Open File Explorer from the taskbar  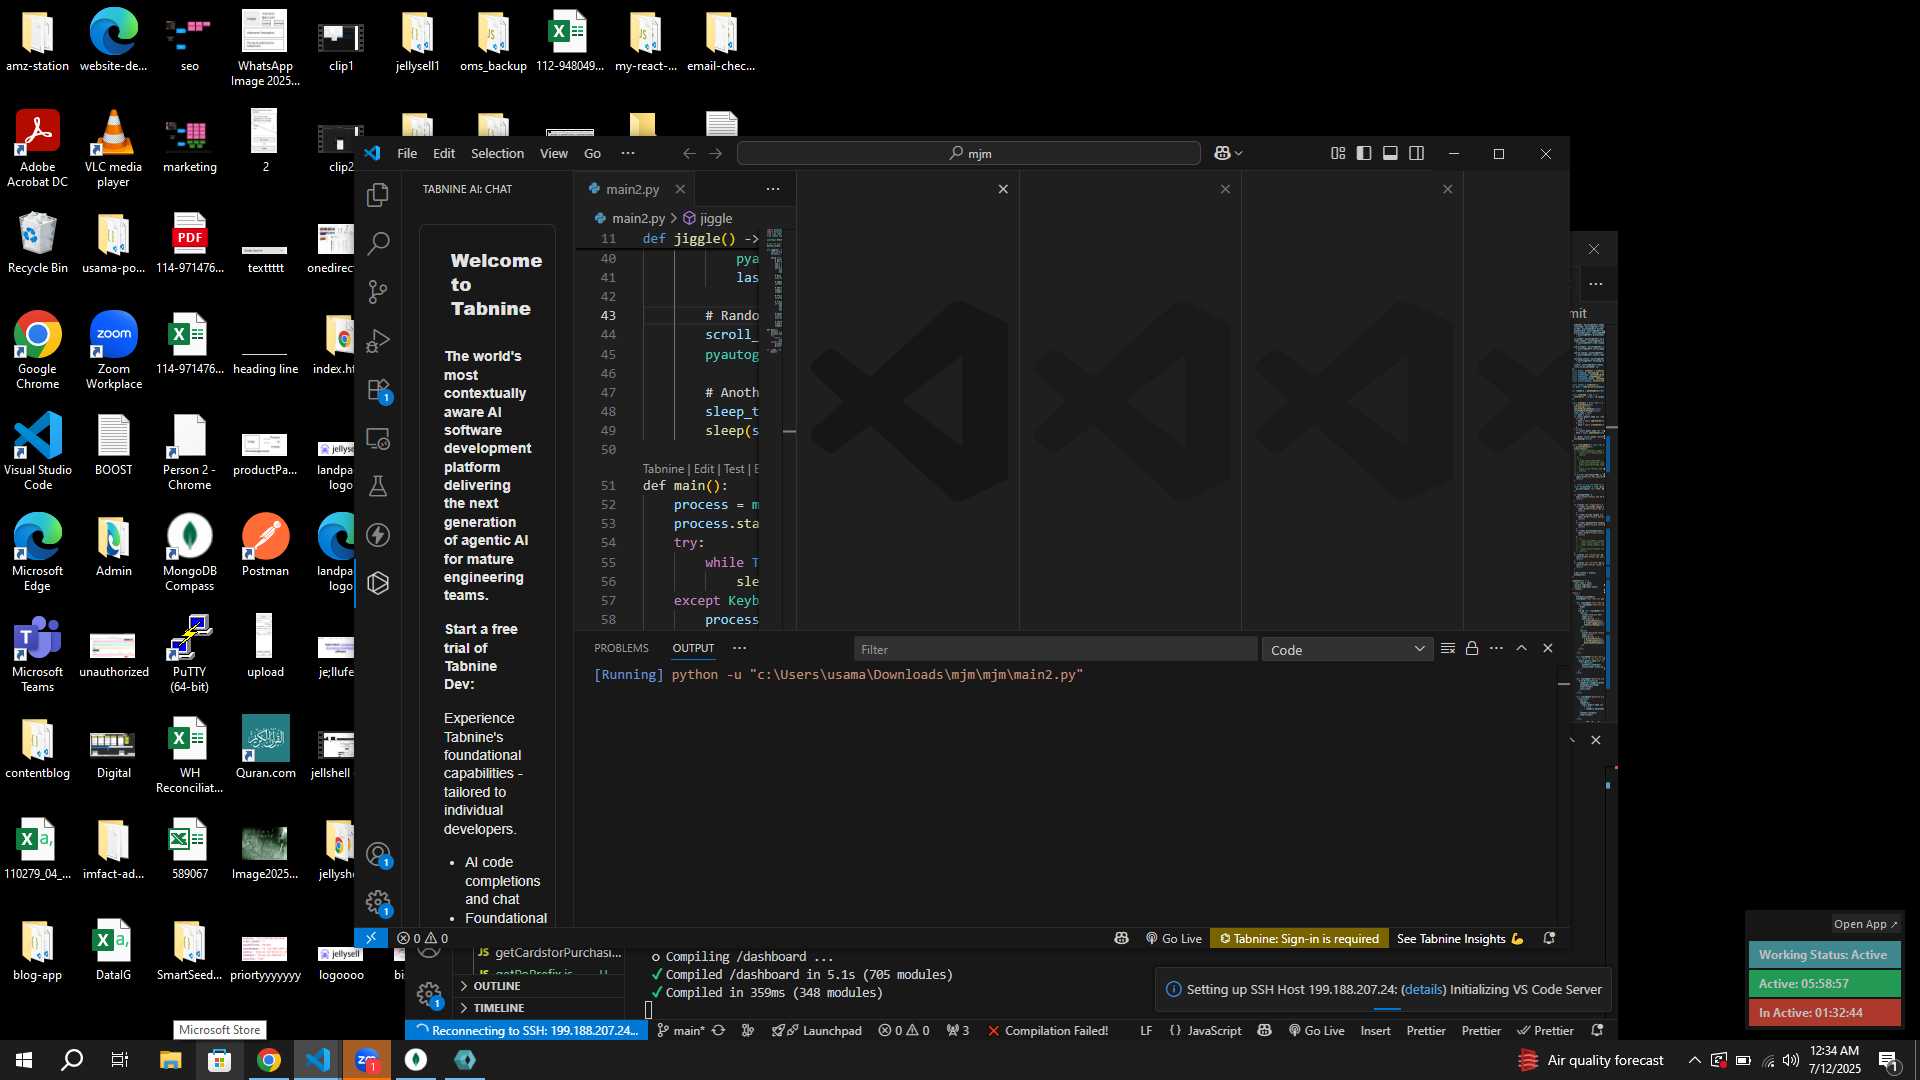[x=171, y=1060]
